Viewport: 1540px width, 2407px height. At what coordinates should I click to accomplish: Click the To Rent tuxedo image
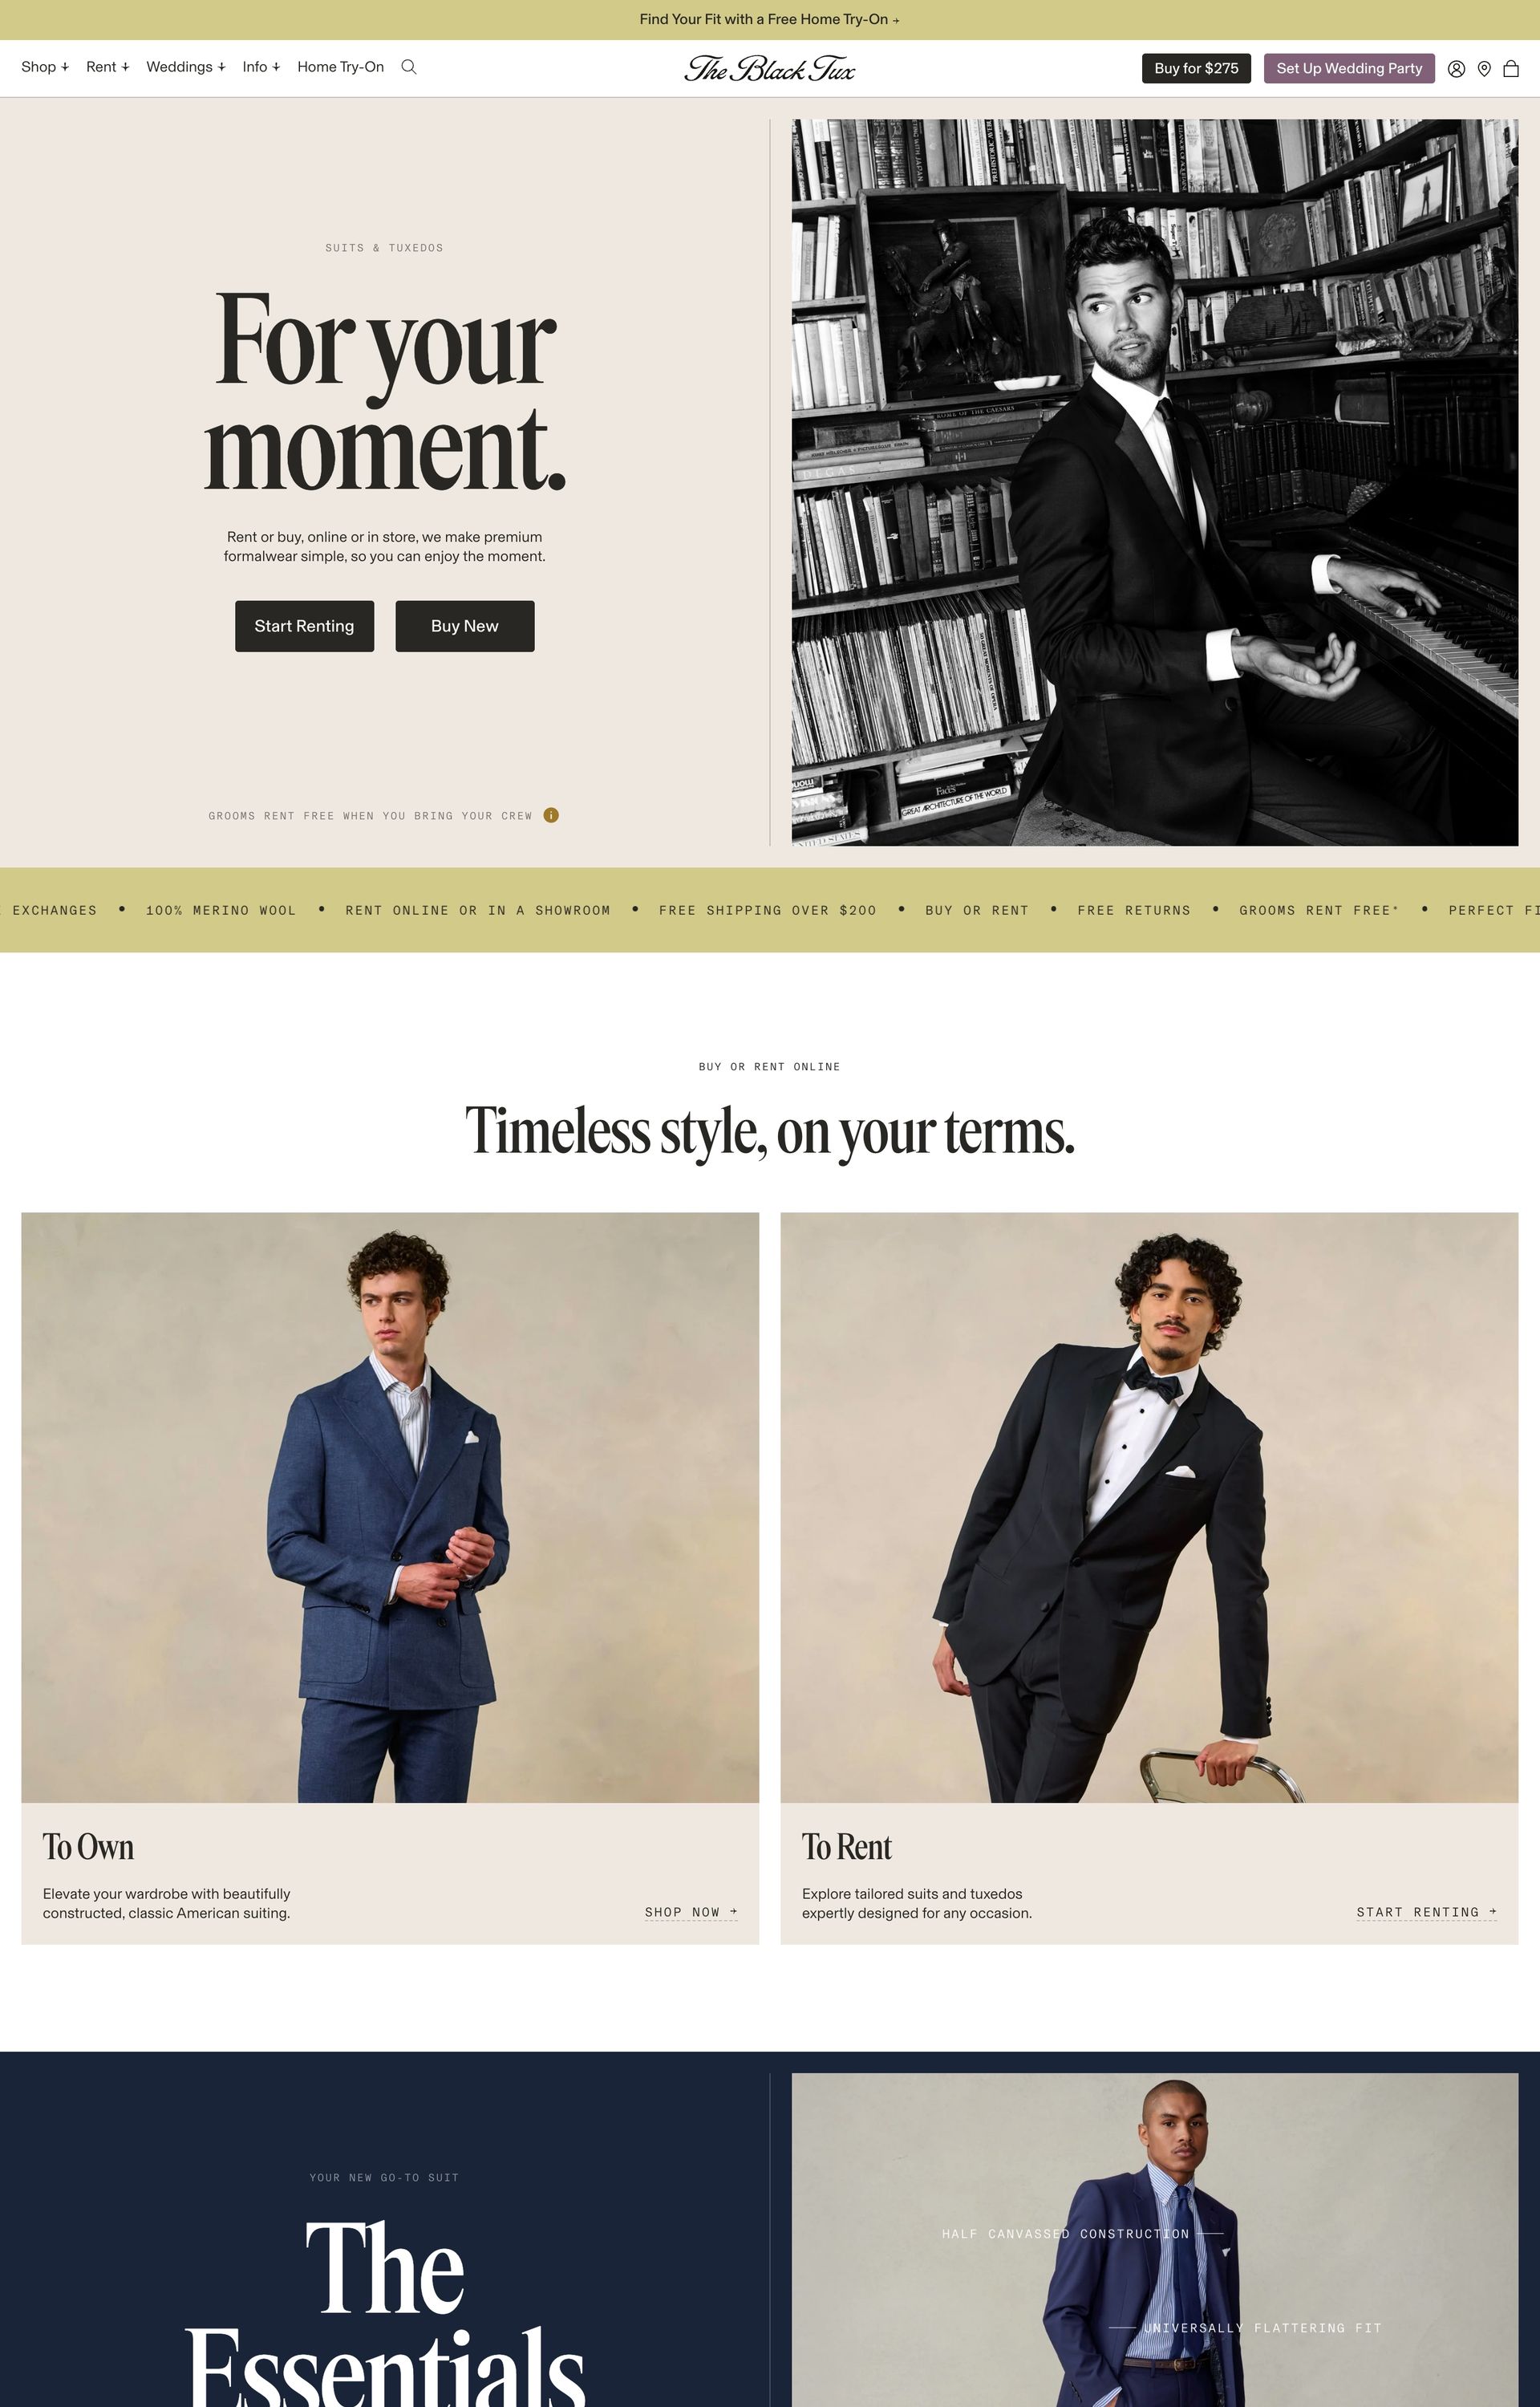(x=1149, y=1507)
